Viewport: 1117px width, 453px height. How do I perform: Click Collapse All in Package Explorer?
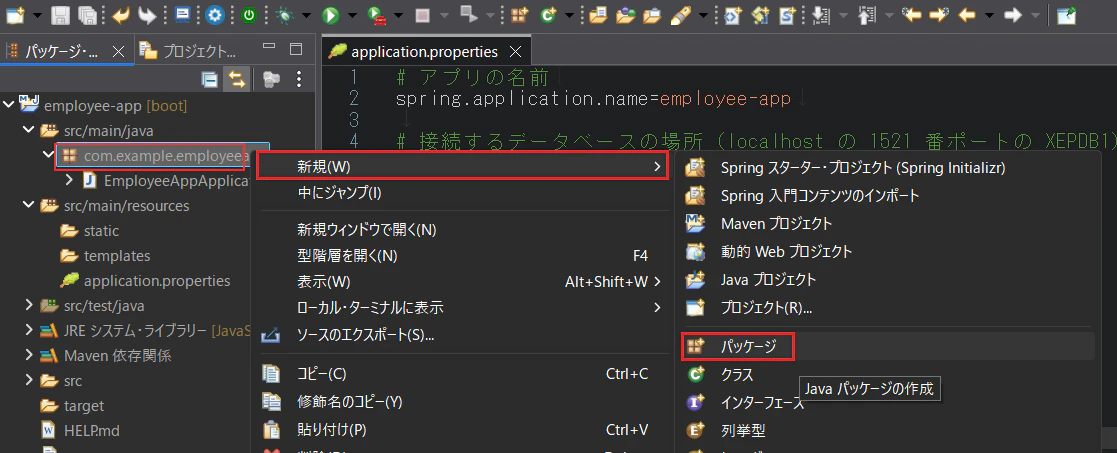tap(210, 79)
